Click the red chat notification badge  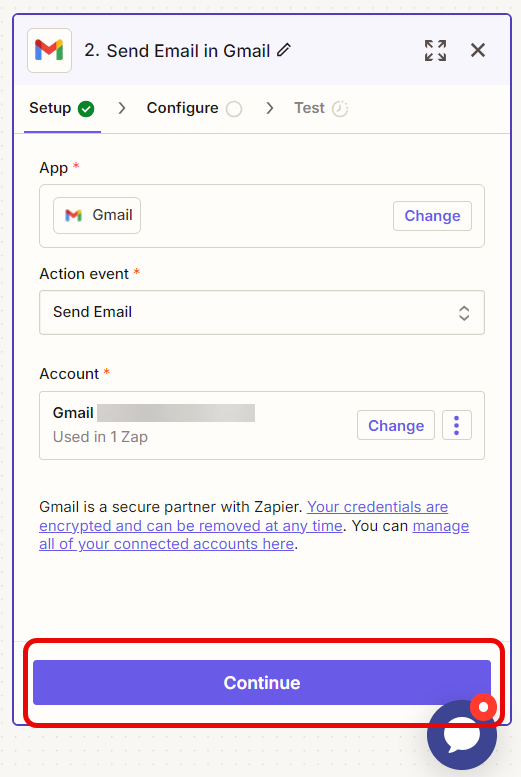click(x=483, y=707)
